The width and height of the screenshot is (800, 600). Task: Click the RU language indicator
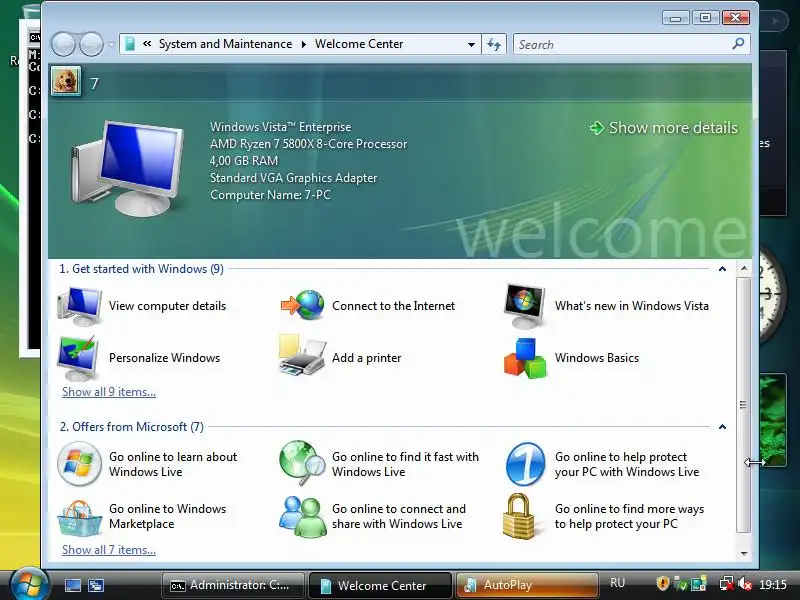pos(617,583)
